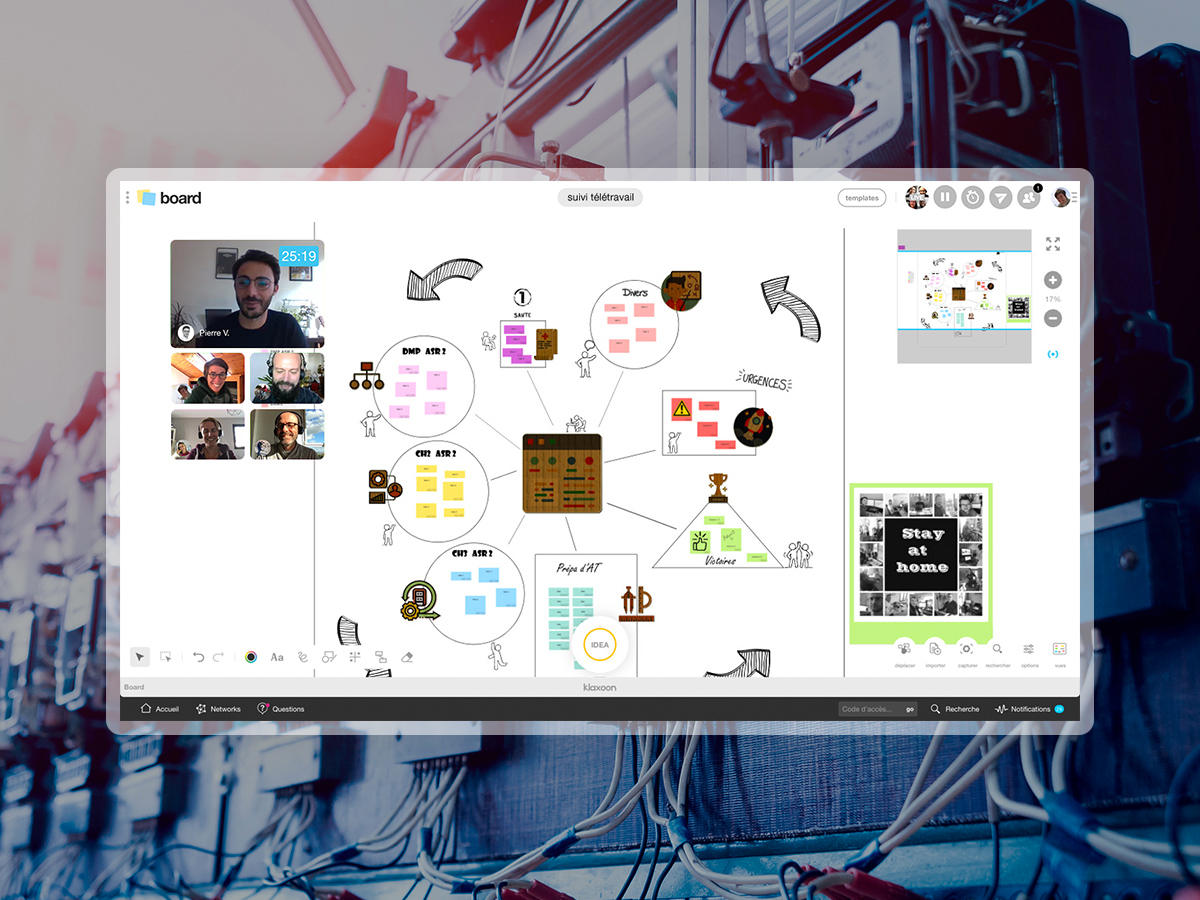Go to Accueil home
The image size is (1200, 900).
coord(160,709)
